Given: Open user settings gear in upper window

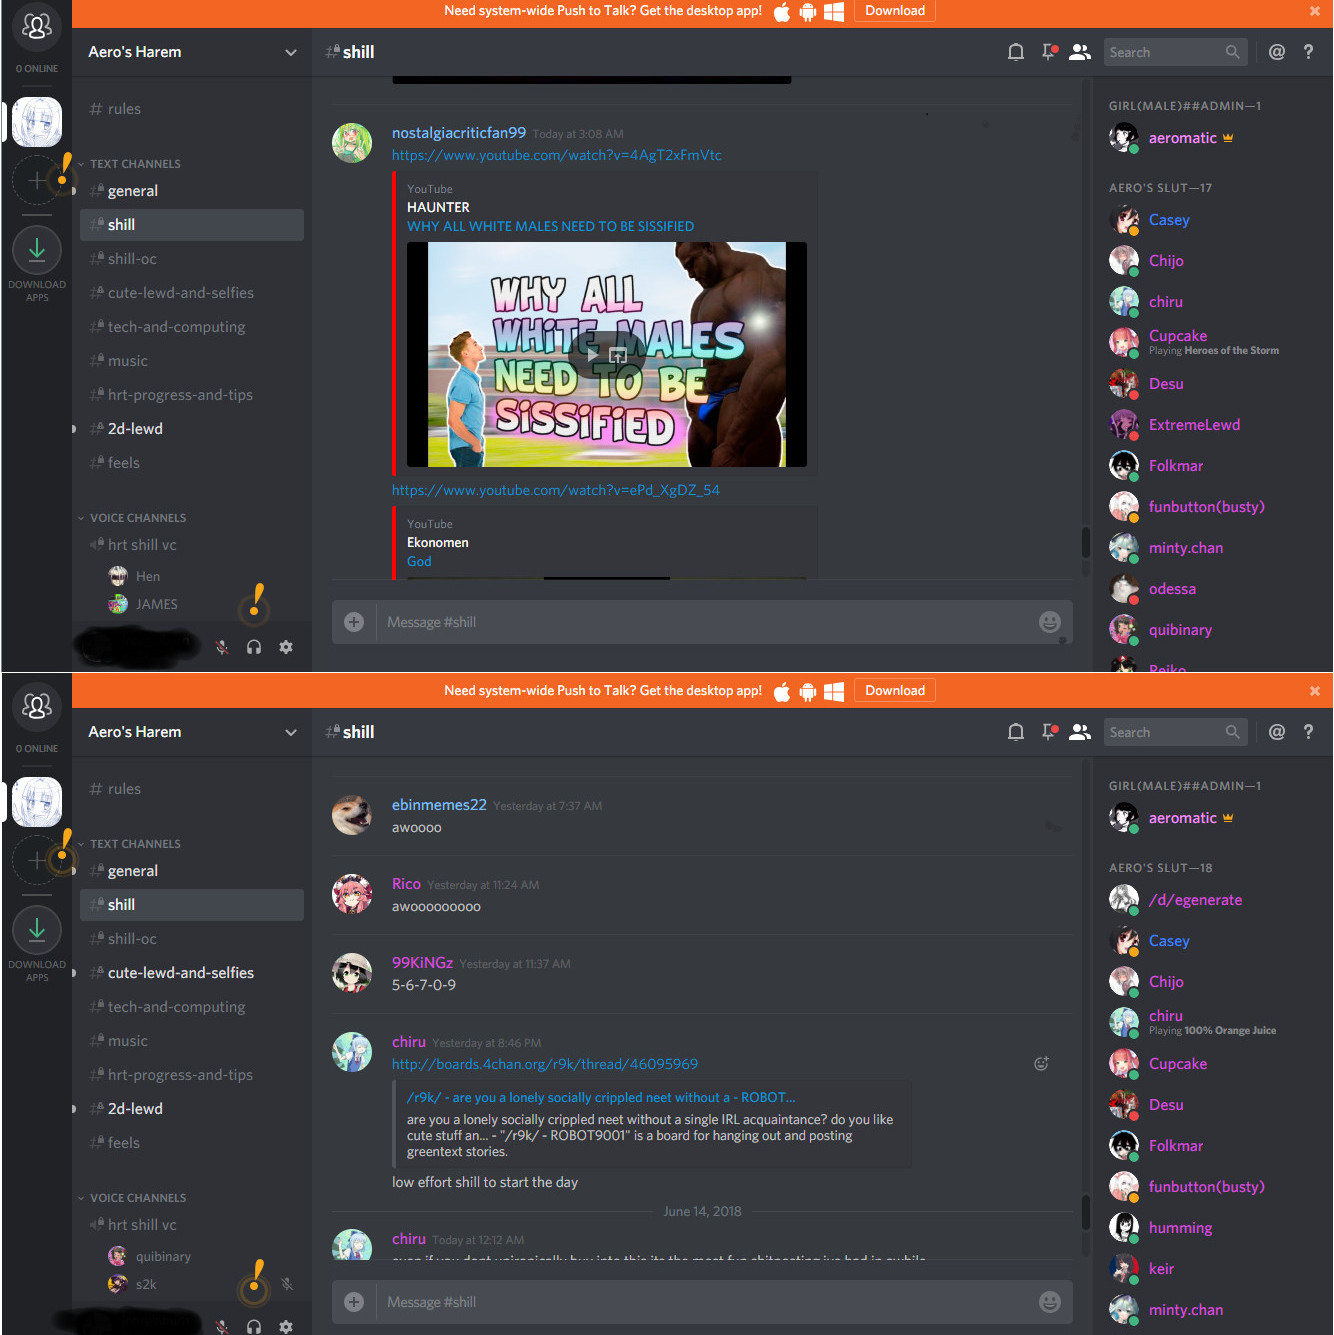Looking at the screenshot, I should coord(286,647).
